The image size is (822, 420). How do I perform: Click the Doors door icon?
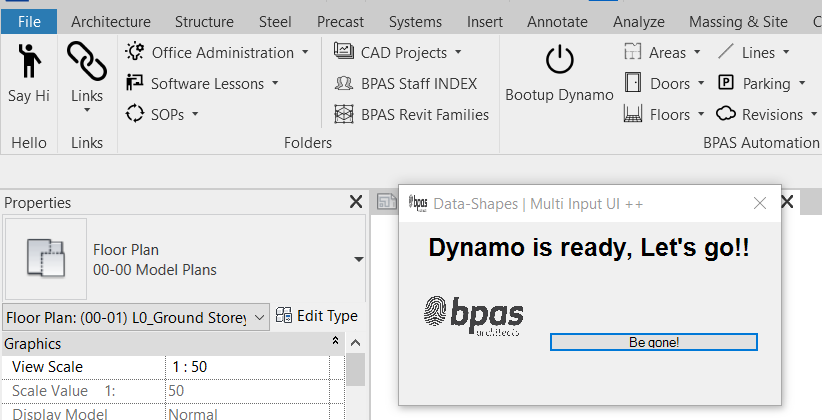(633, 83)
